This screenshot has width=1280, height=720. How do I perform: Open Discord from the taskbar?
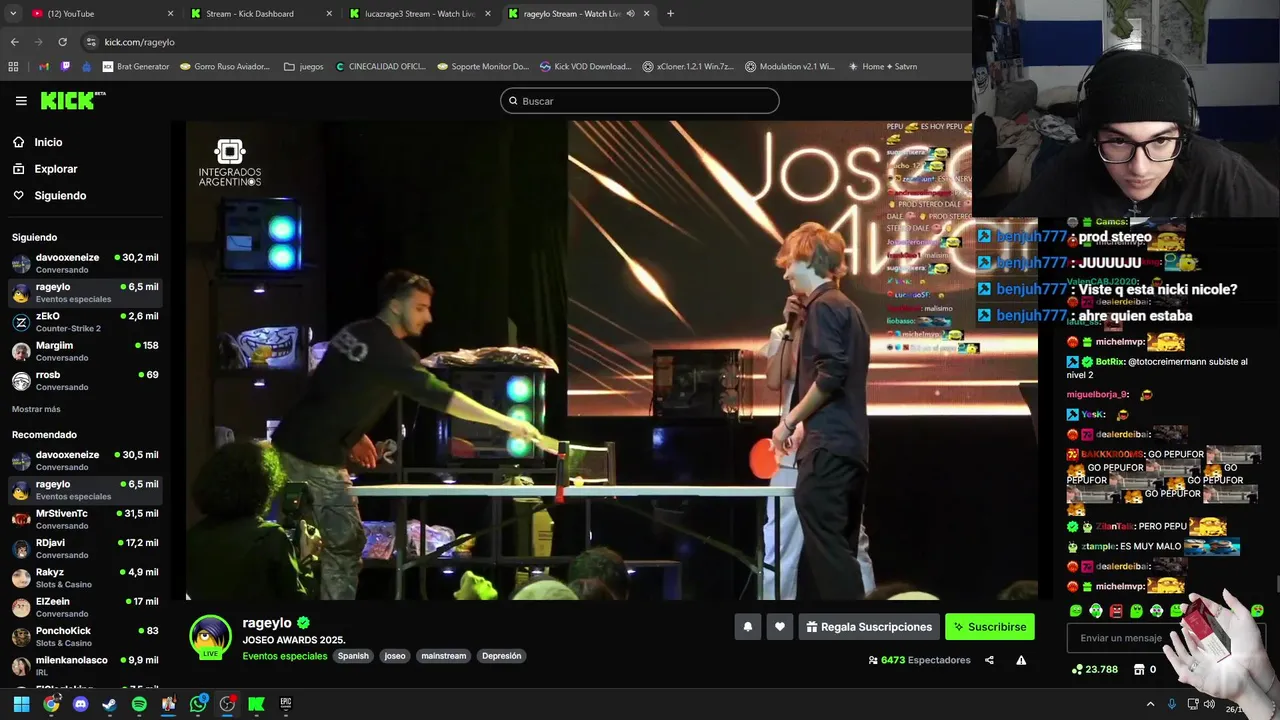coord(80,704)
